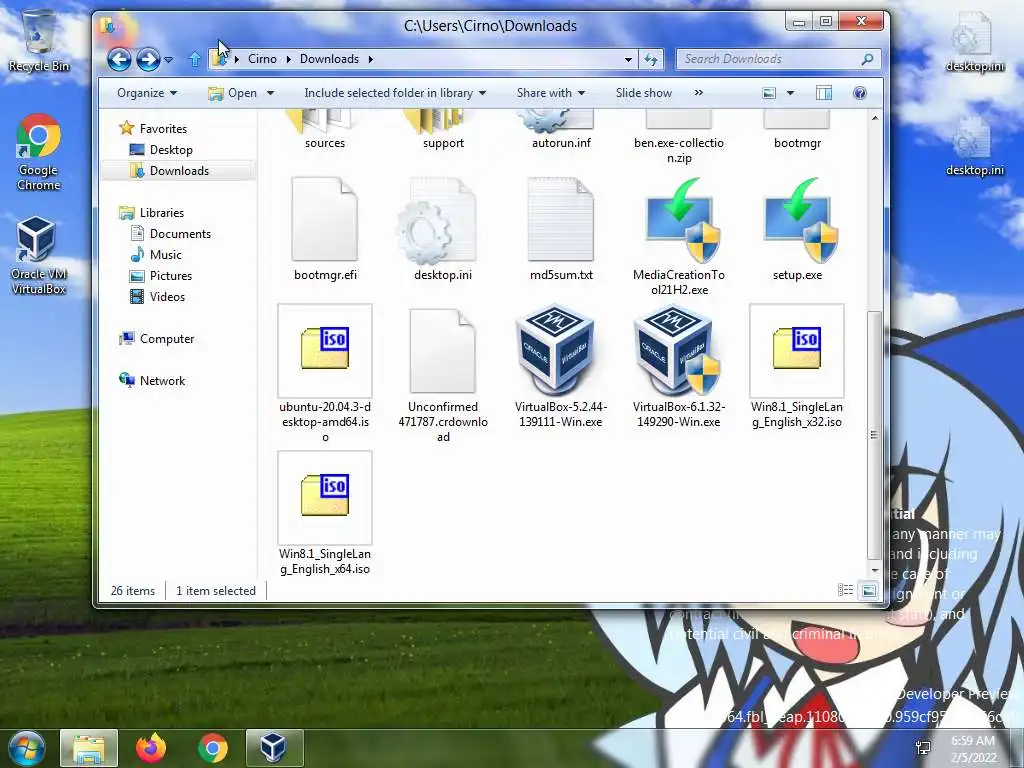Select the Recycle Bin desktop icon
This screenshot has height=768, width=1024.
[x=39, y=41]
